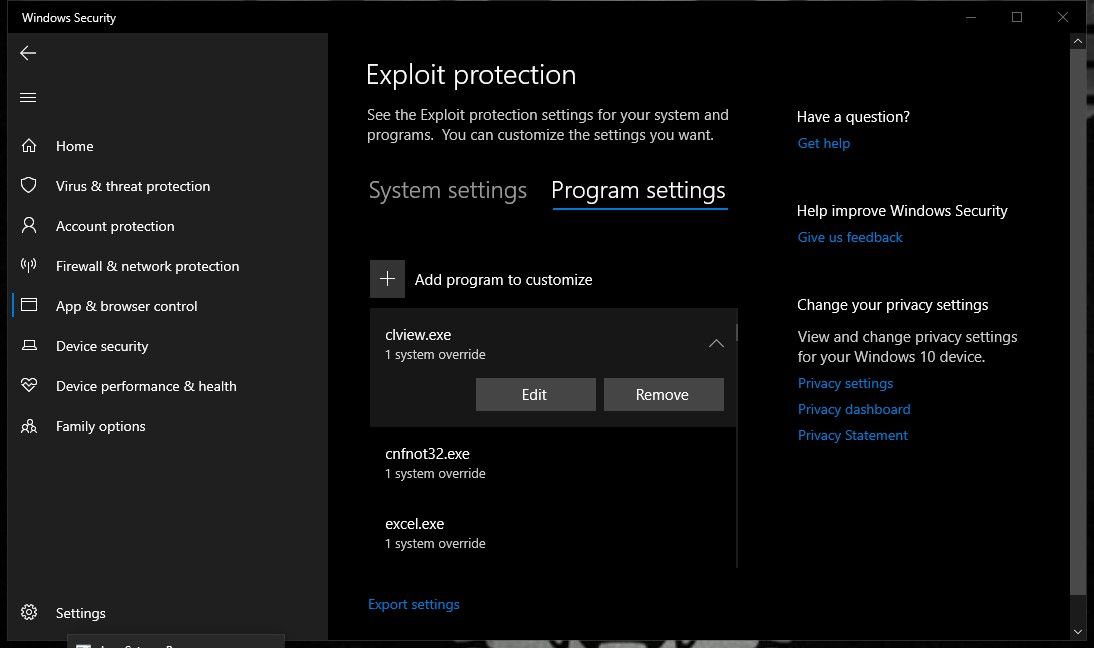Collapse the clview.exe entry chevron
1094x648 pixels.
[716, 344]
